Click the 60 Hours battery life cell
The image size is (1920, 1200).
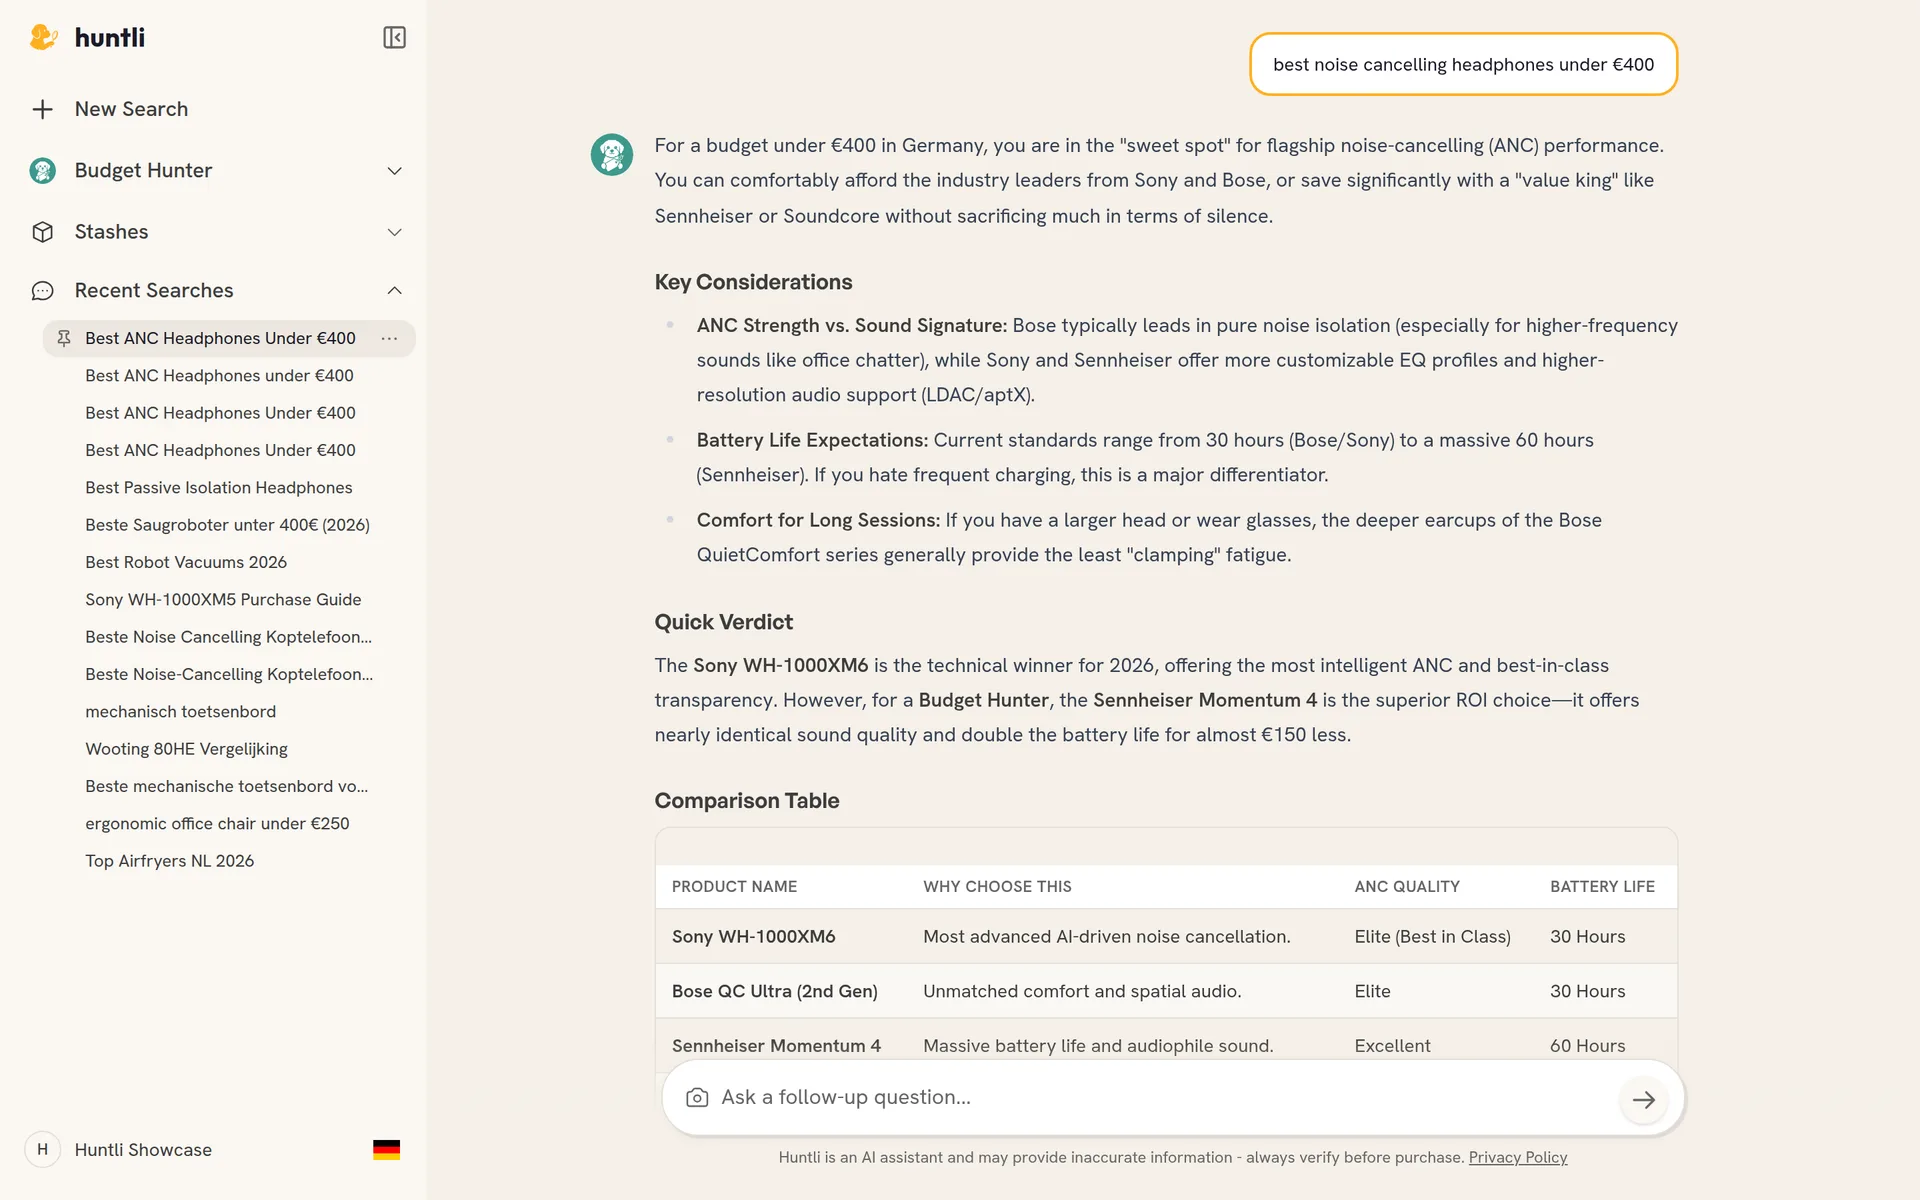[x=1587, y=1046]
